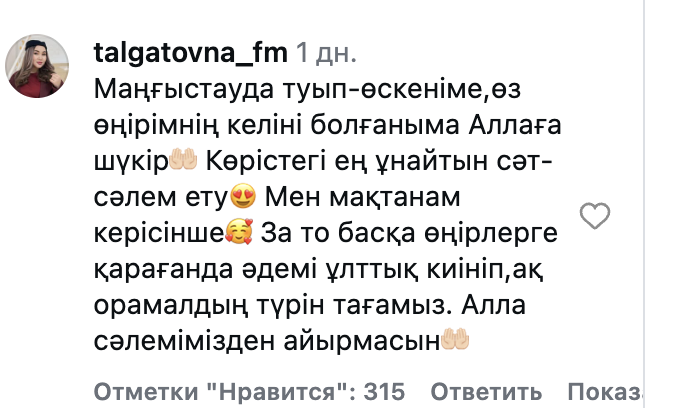View the "Нравится": 315 likes list
694x408 pixels.
click(240, 390)
